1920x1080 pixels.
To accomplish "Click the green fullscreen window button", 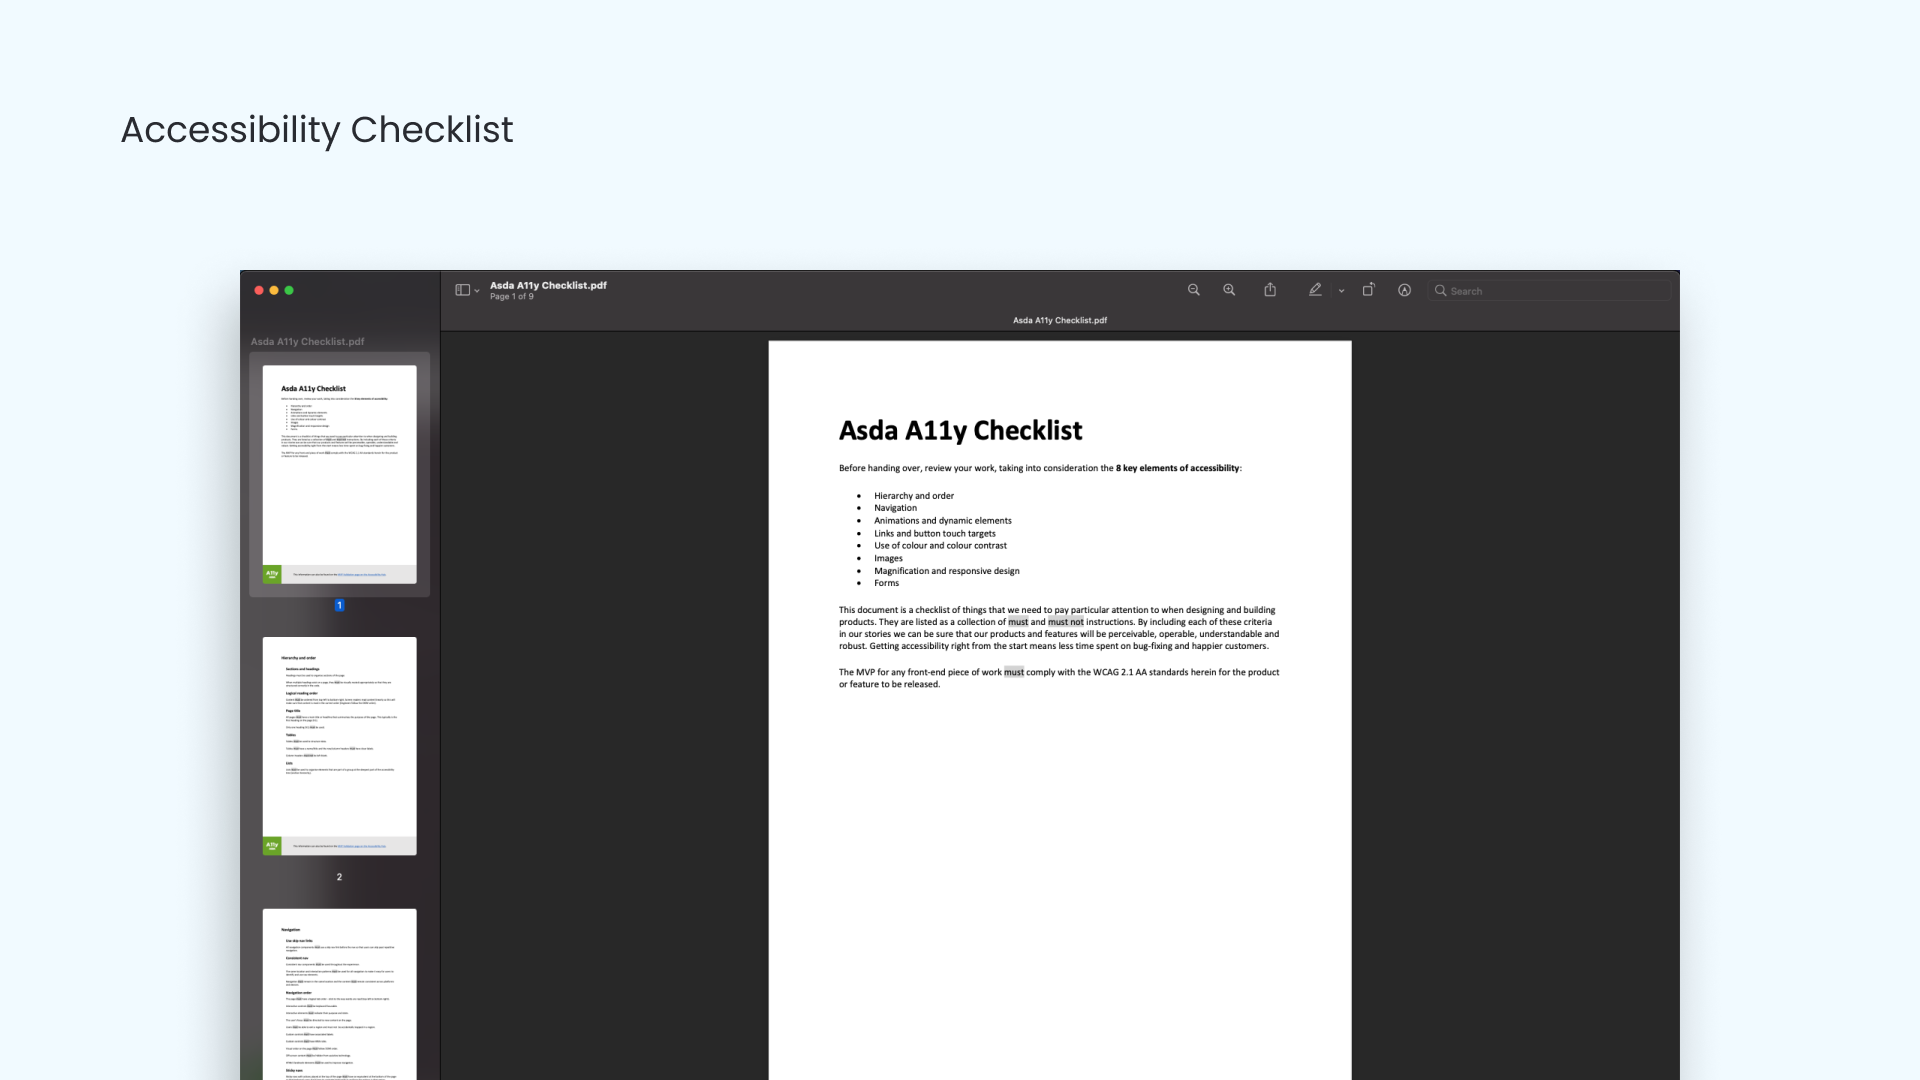I will pos(289,290).
